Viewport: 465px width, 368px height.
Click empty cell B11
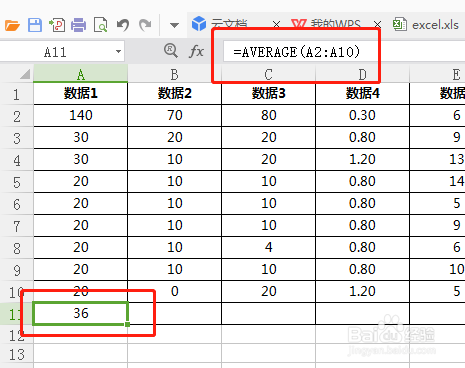(174, 314)
